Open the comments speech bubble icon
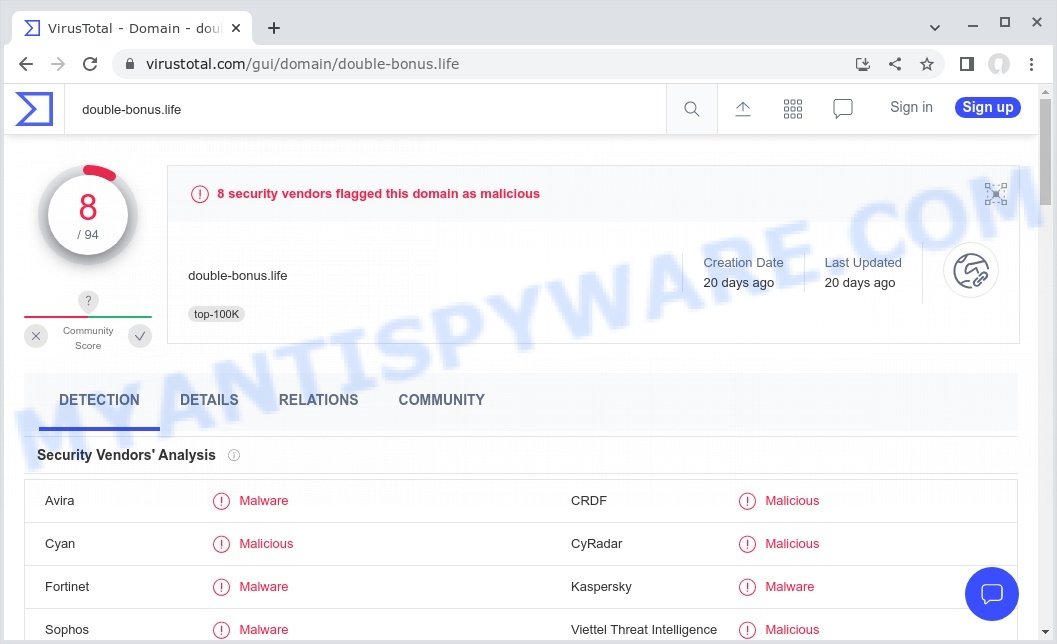This screenshot has width=1057, height=644. click(843, 109)
